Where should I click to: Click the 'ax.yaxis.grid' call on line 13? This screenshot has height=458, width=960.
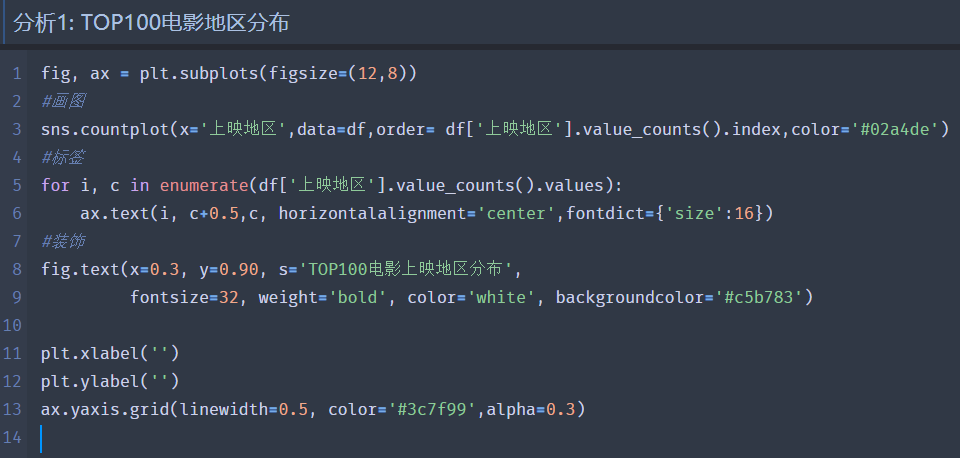[x=105, y=409]
